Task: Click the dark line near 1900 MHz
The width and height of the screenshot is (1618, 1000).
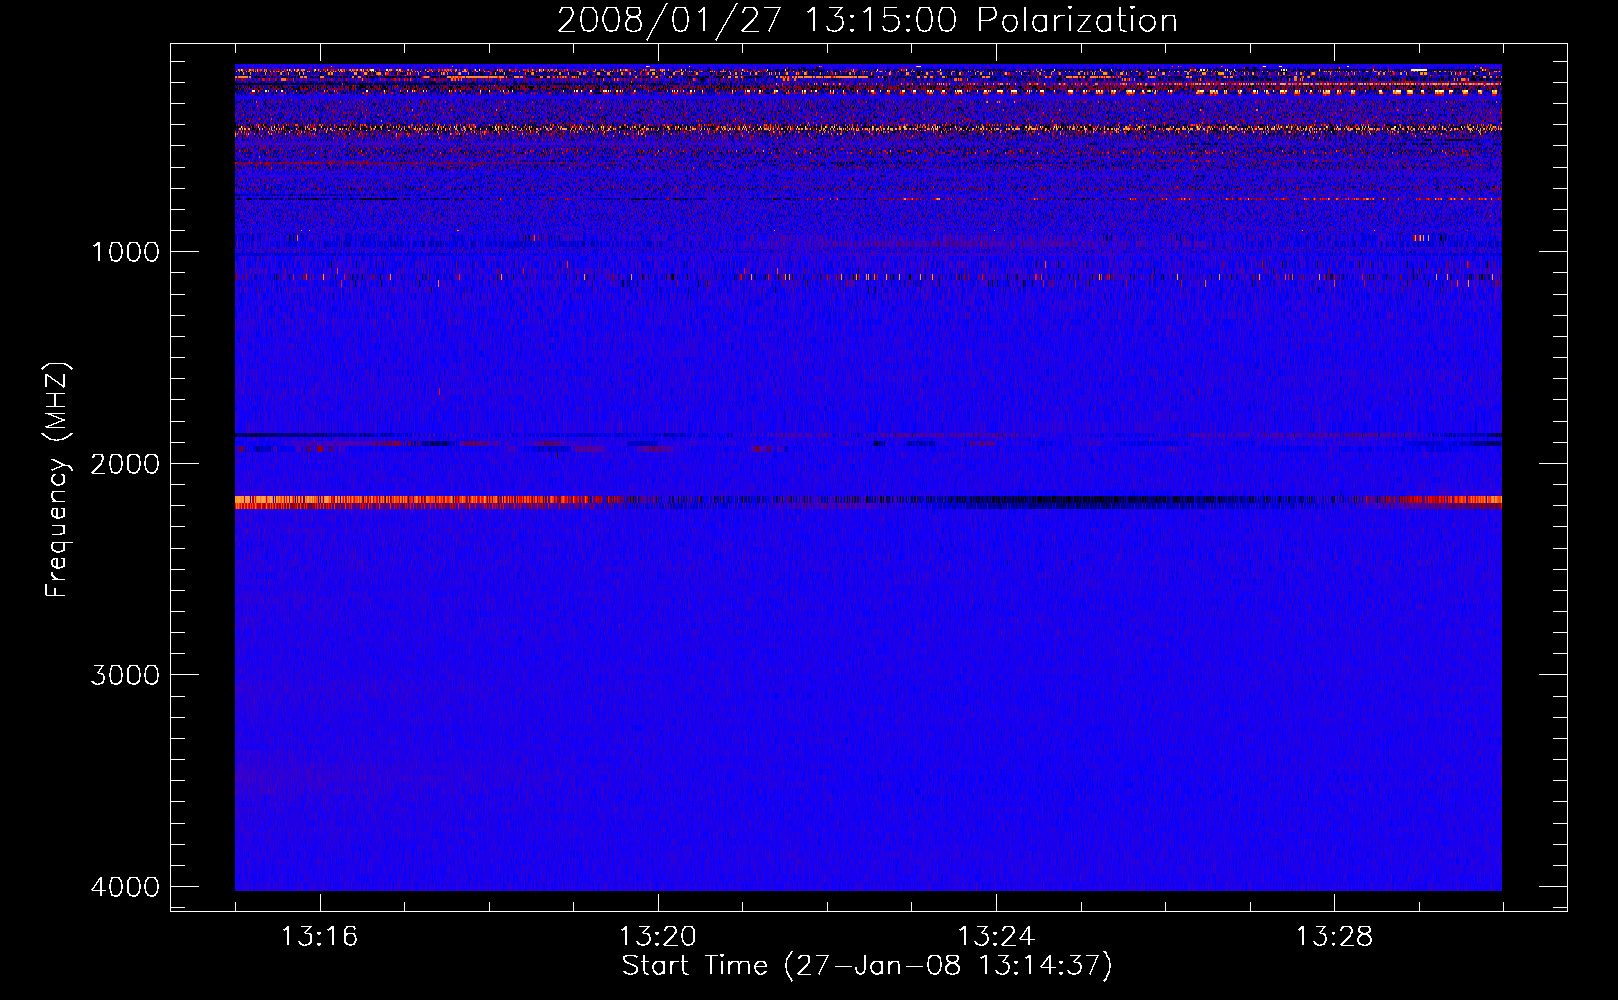Action: tap(868, 435)
